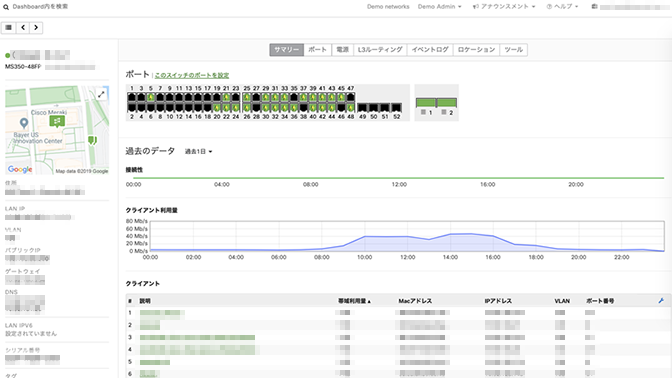
Task: Select switch port 21 icon
Action: [x=226, y=97]
